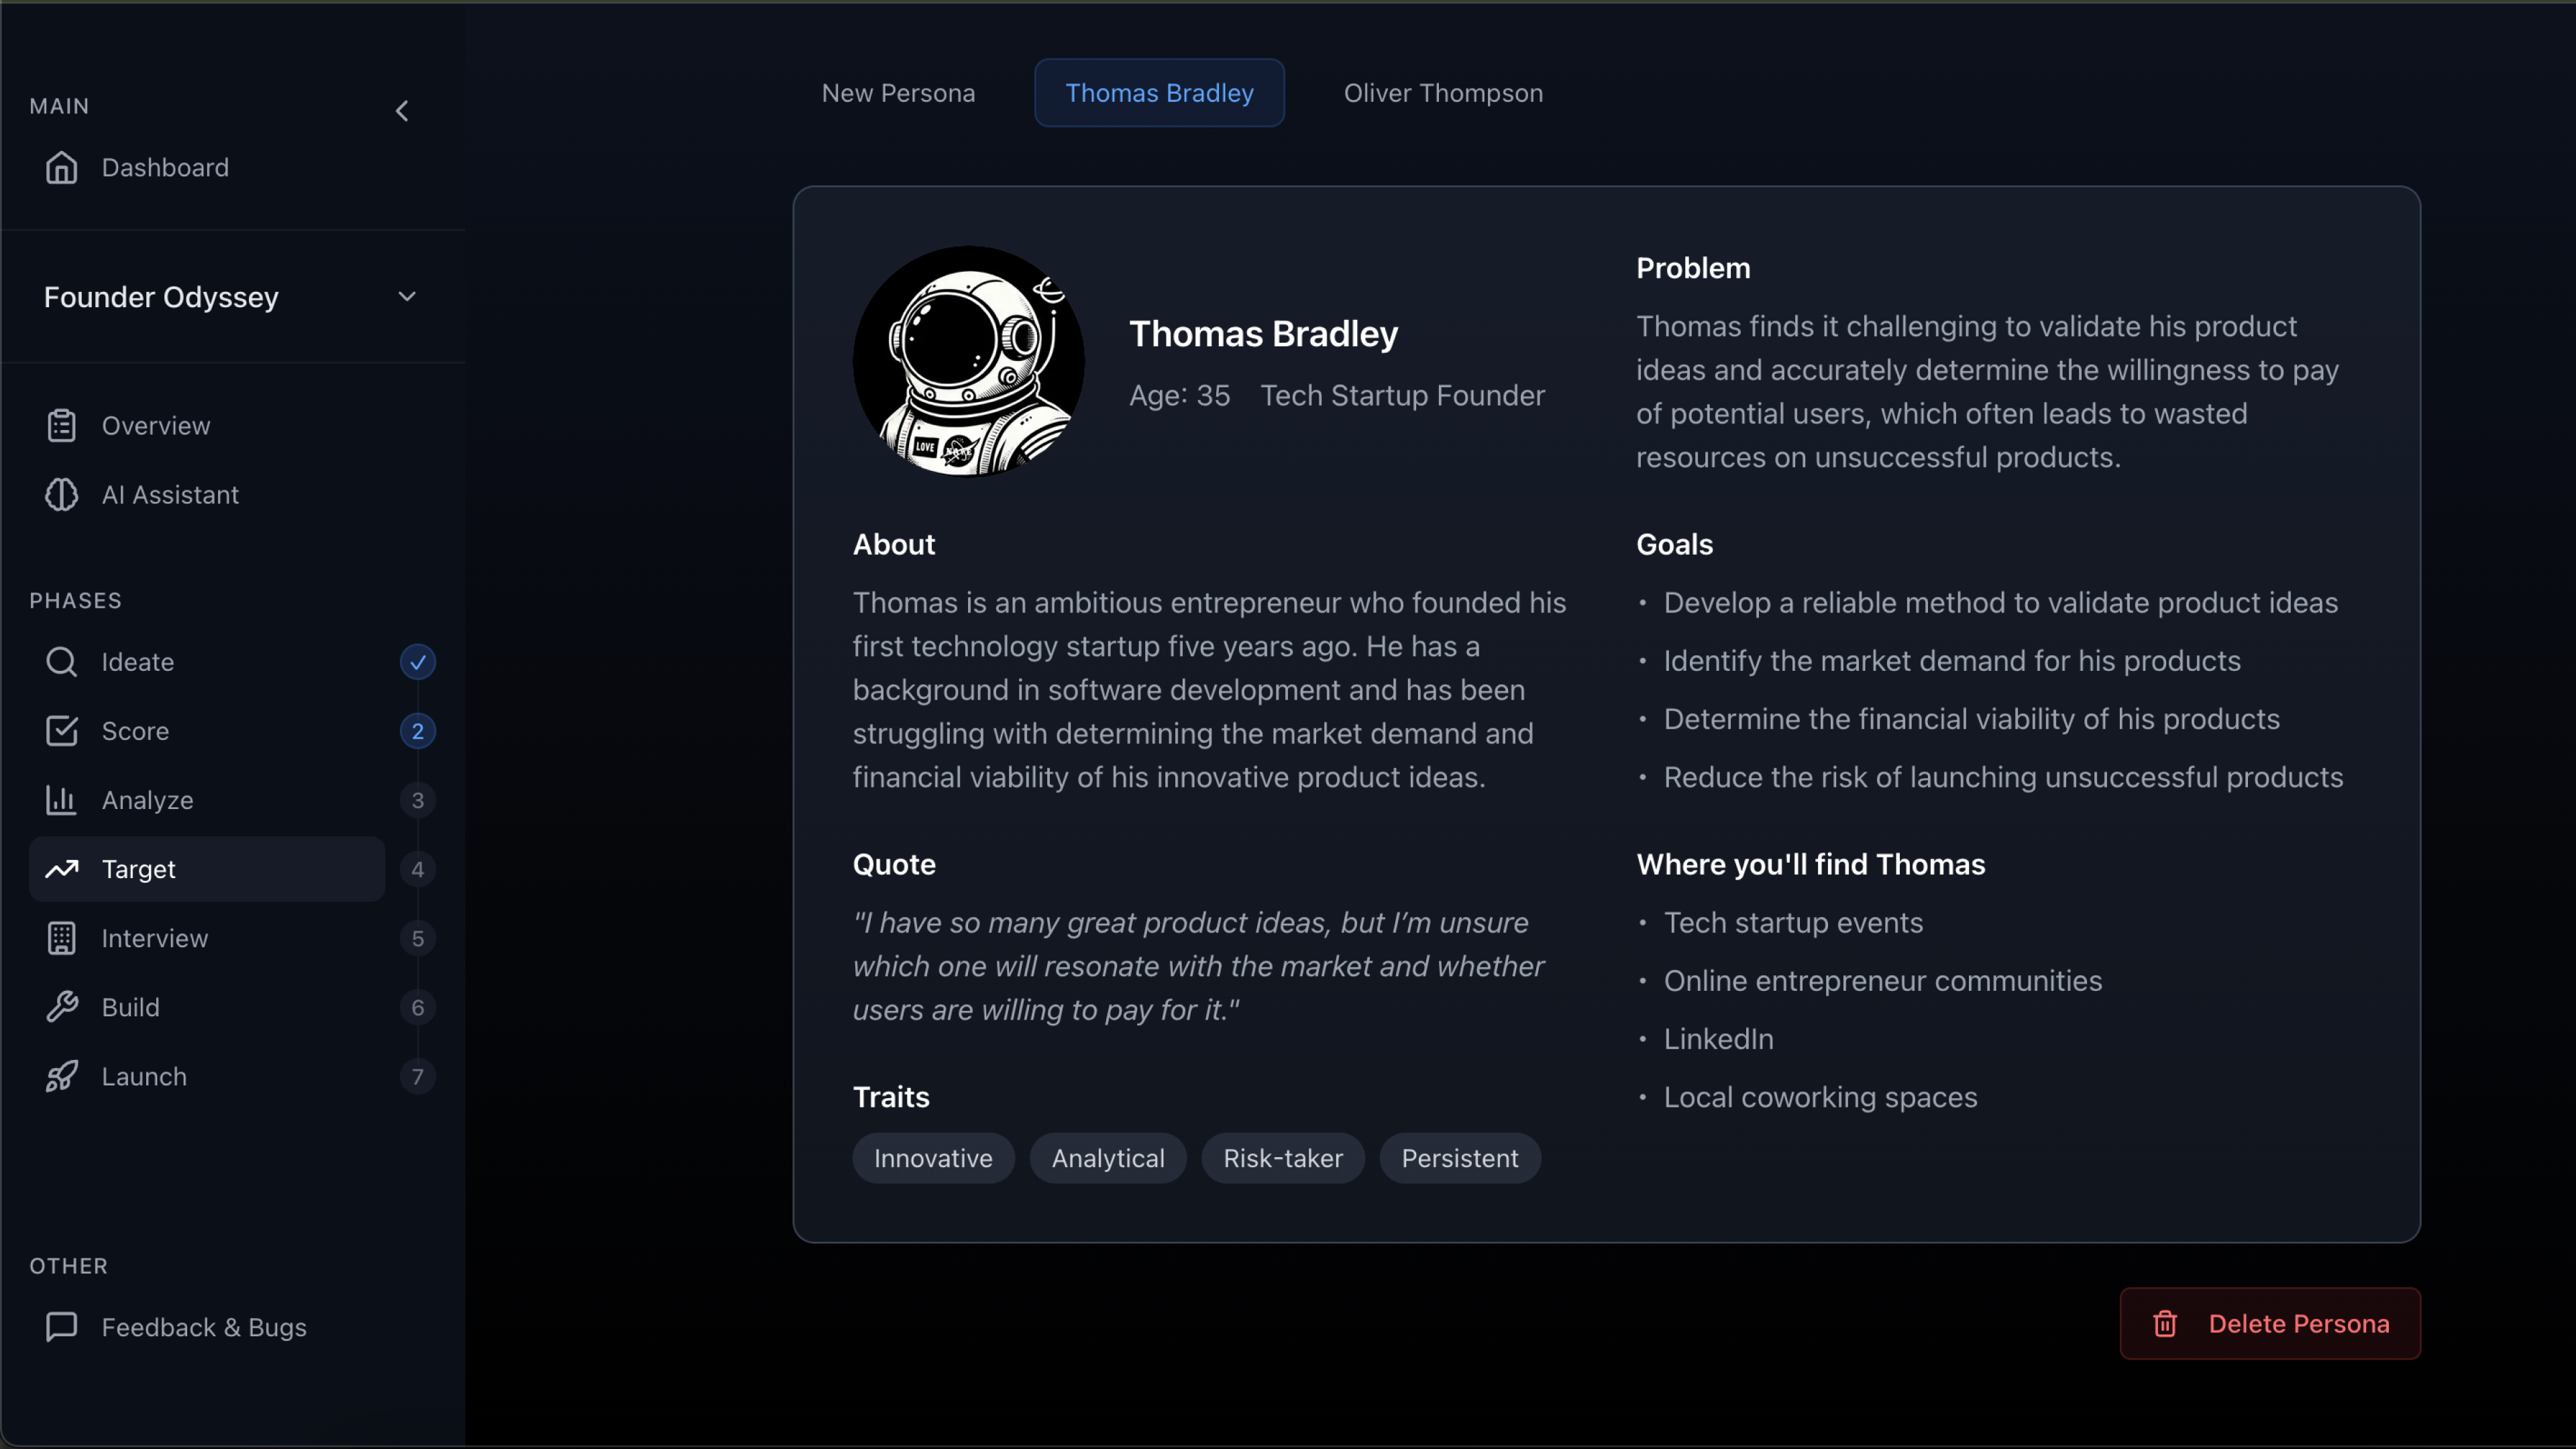Click the Innovative trait chip
Image resolution: width=2576 pixels, height=1449 pixels.
[932, 1158]
